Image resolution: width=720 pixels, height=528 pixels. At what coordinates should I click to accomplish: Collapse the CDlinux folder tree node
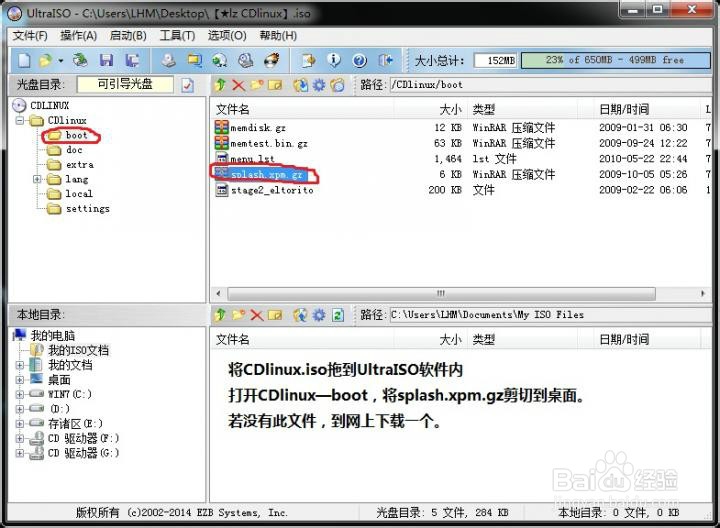tap(20, 120)
